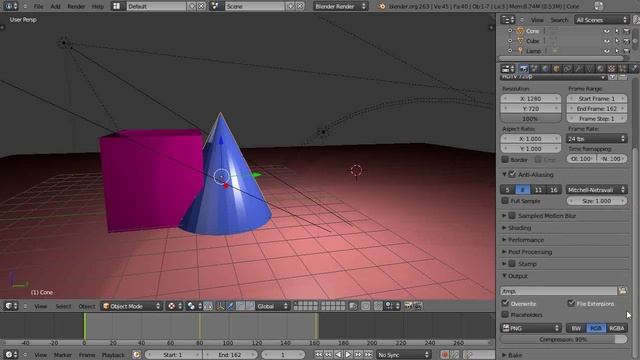
Task: Open the Particles properties tab icon
Action: point(622,69)
